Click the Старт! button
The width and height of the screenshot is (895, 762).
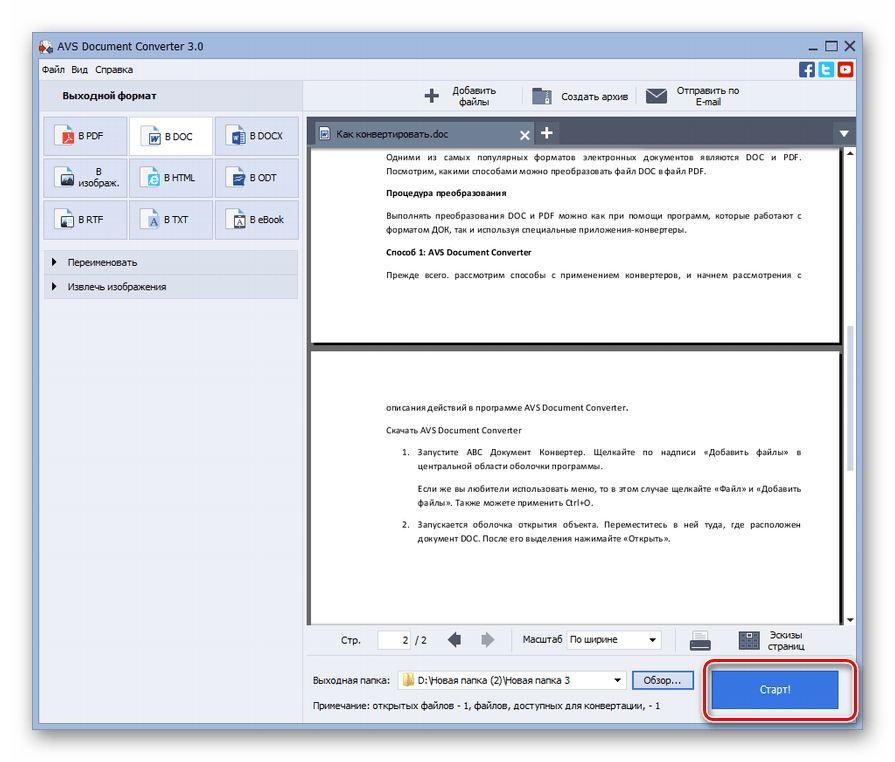[x=775, y=690]
